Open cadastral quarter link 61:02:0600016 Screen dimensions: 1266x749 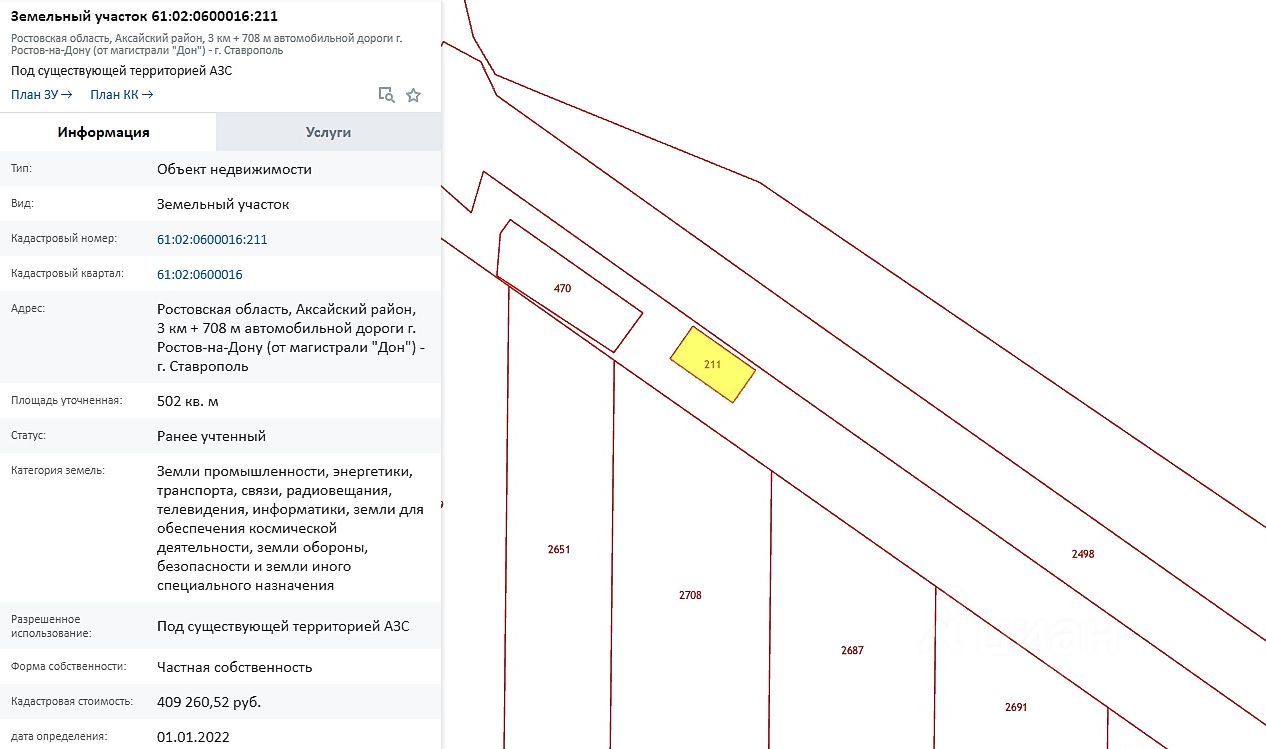tap(200, 275)
